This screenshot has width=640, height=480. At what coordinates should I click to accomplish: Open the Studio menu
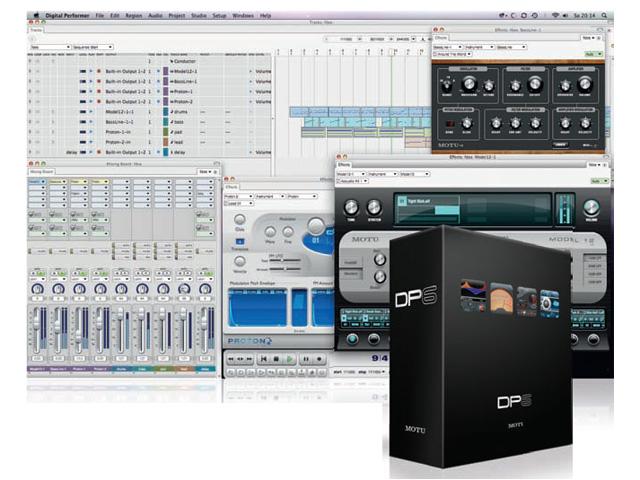pyautogui.click(x=199, y=16)
